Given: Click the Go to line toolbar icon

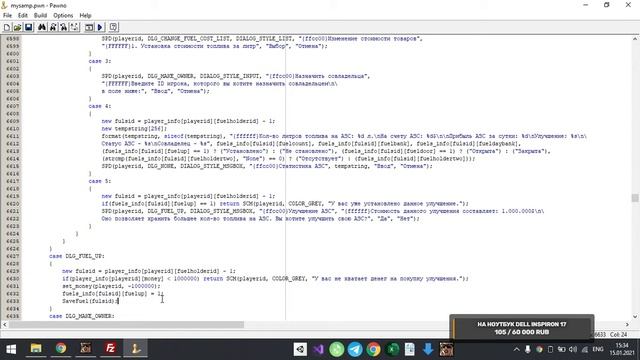Looking at the screenshot, I should tap(74, 27).
